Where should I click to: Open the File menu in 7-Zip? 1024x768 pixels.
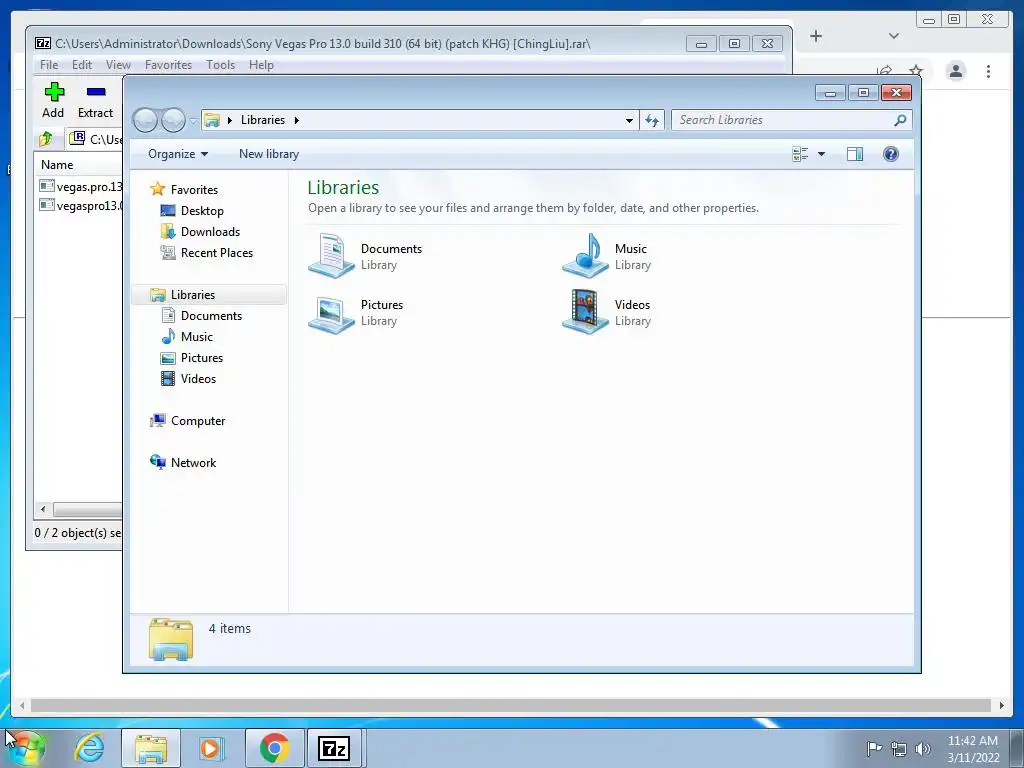[x=48, y=65]
